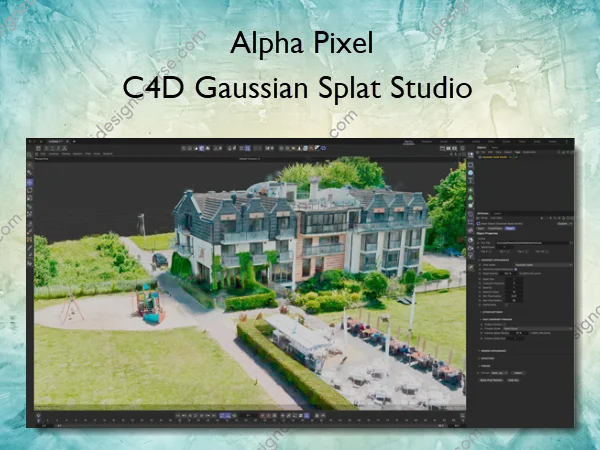Select the Scale tool in left toolbar

29,198
